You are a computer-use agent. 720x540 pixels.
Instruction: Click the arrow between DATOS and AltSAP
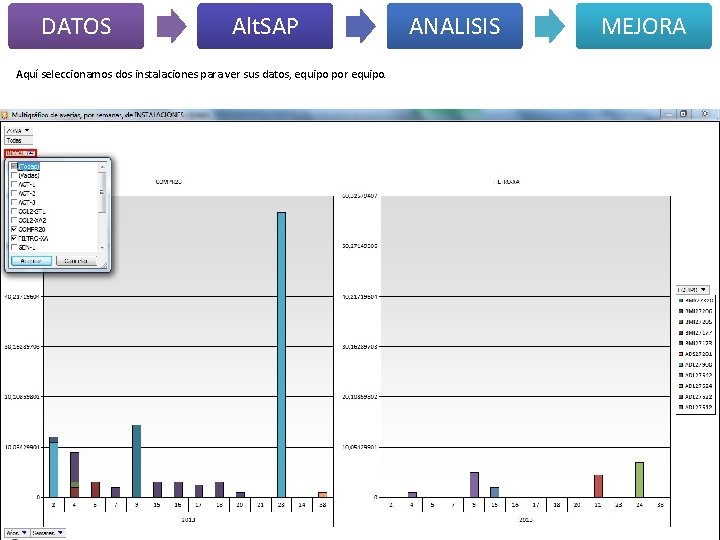click(x=171, y=26)
